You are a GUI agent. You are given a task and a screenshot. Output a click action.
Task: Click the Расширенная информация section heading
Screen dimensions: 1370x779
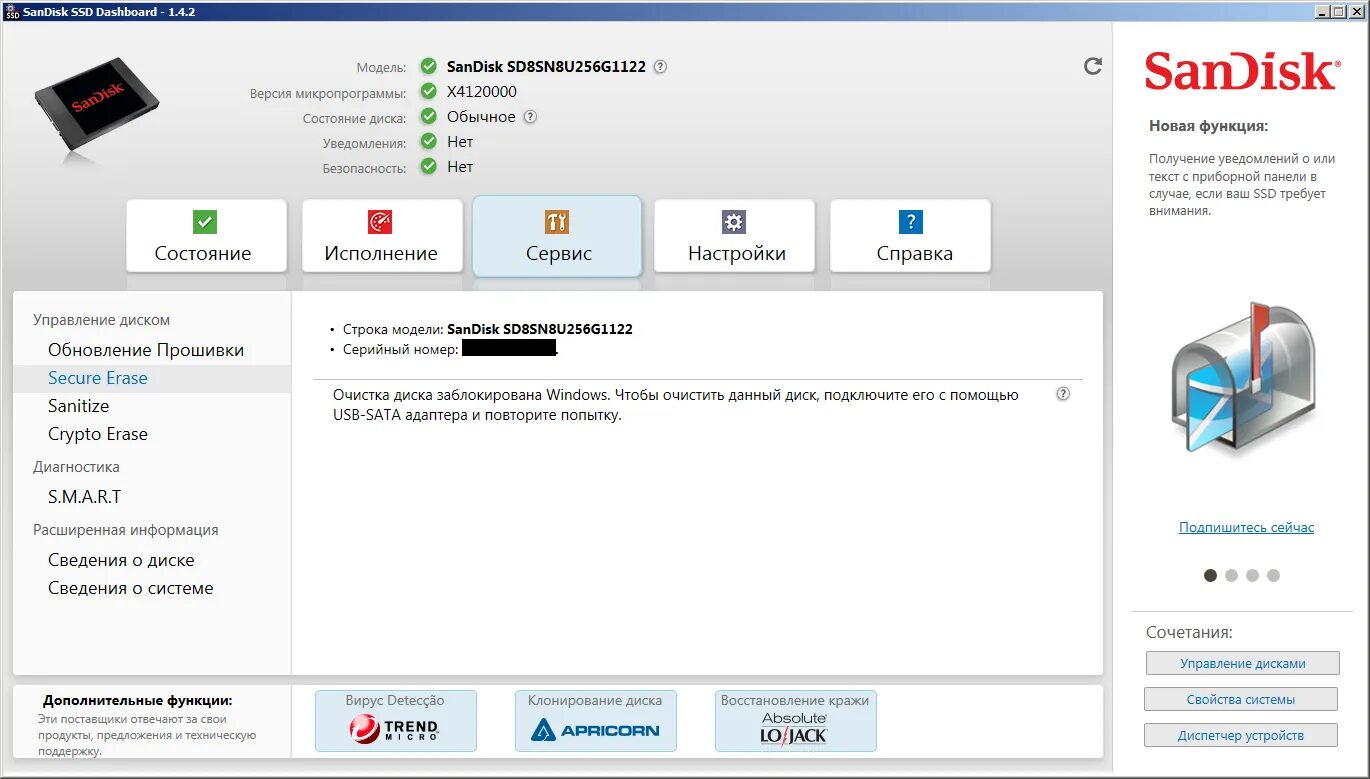pyautogui.click(x=126, y=530)
